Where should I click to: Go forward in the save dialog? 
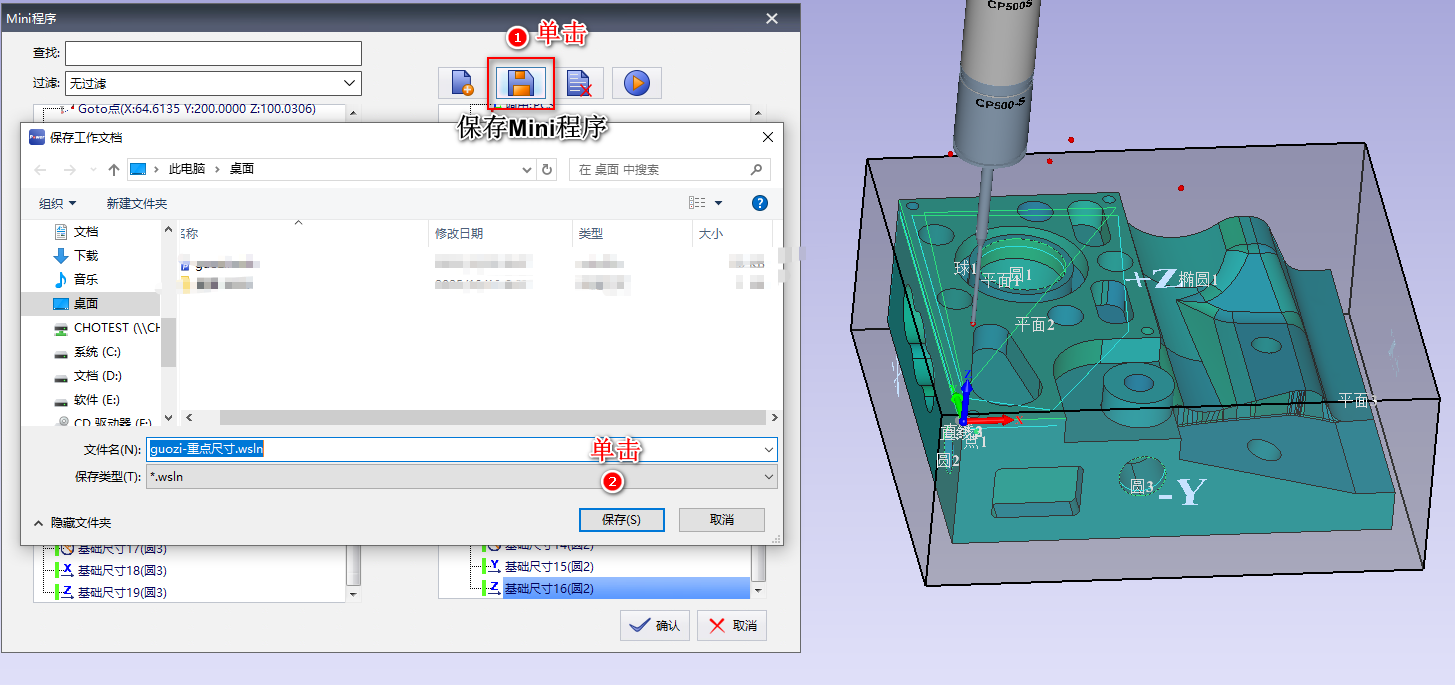point(70,170)
